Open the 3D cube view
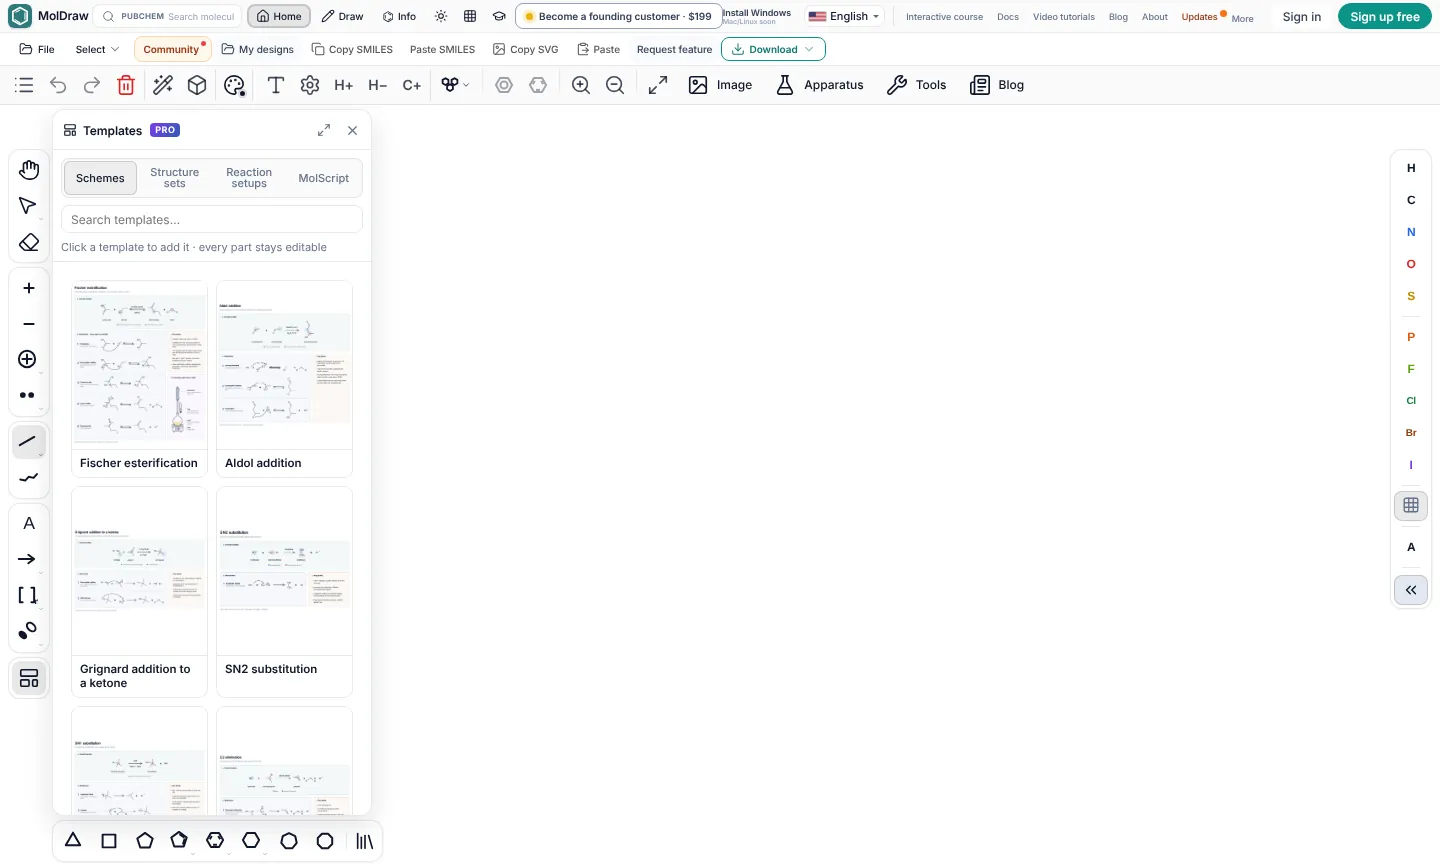This screenshot has height=868, width=1440. [197, 85]
